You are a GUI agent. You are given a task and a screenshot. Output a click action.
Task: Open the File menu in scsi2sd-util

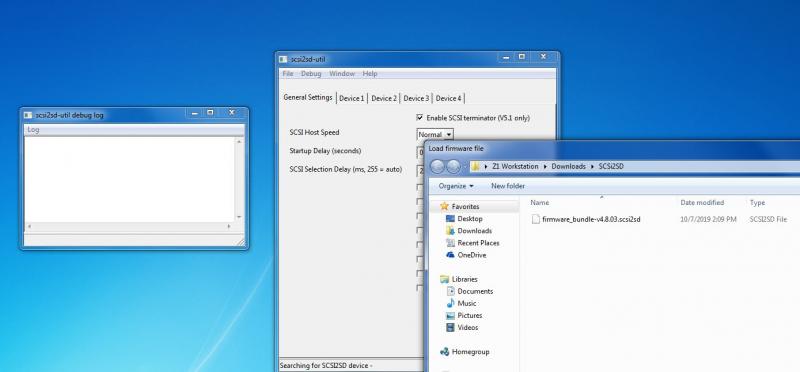[x=288, y=73]
